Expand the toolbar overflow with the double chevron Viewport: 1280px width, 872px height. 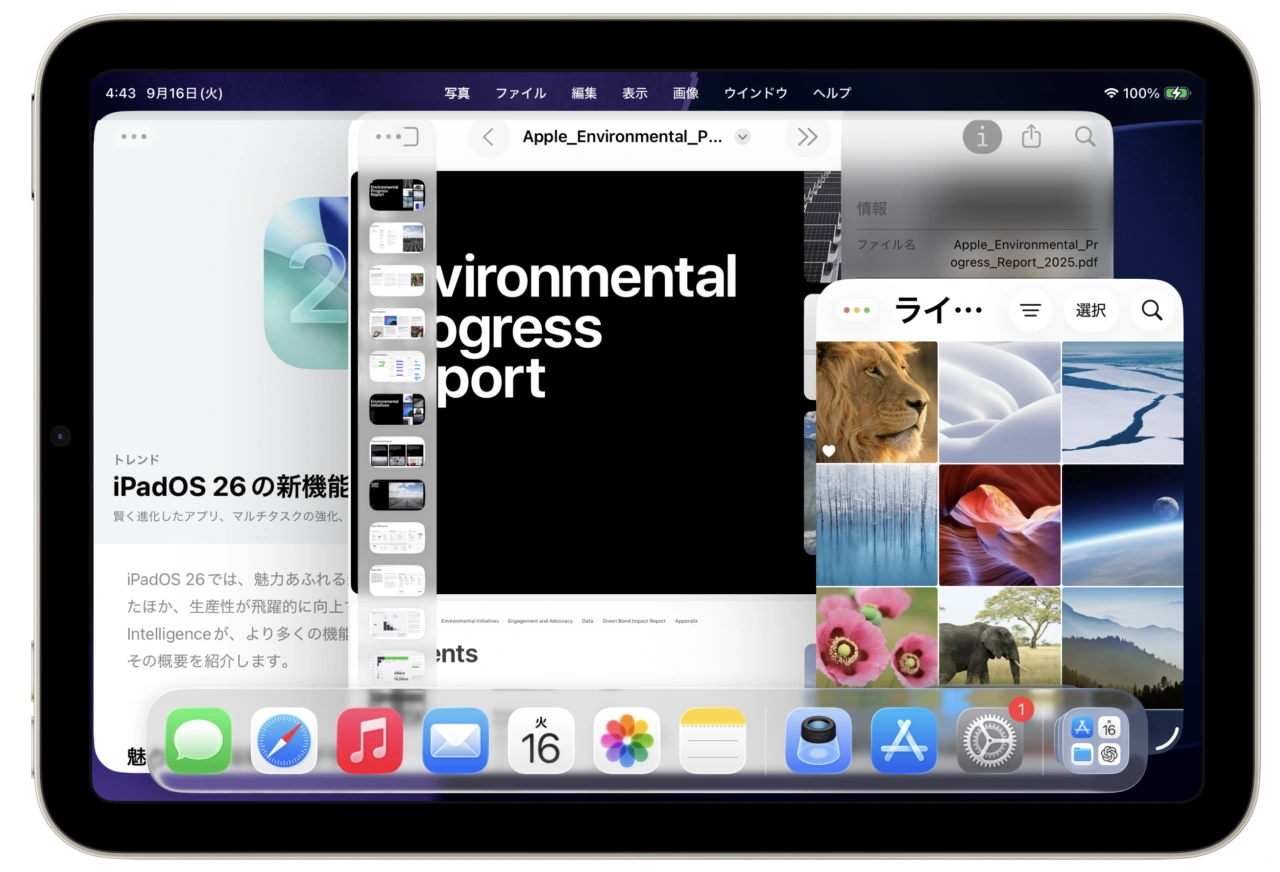click(807, 137)
